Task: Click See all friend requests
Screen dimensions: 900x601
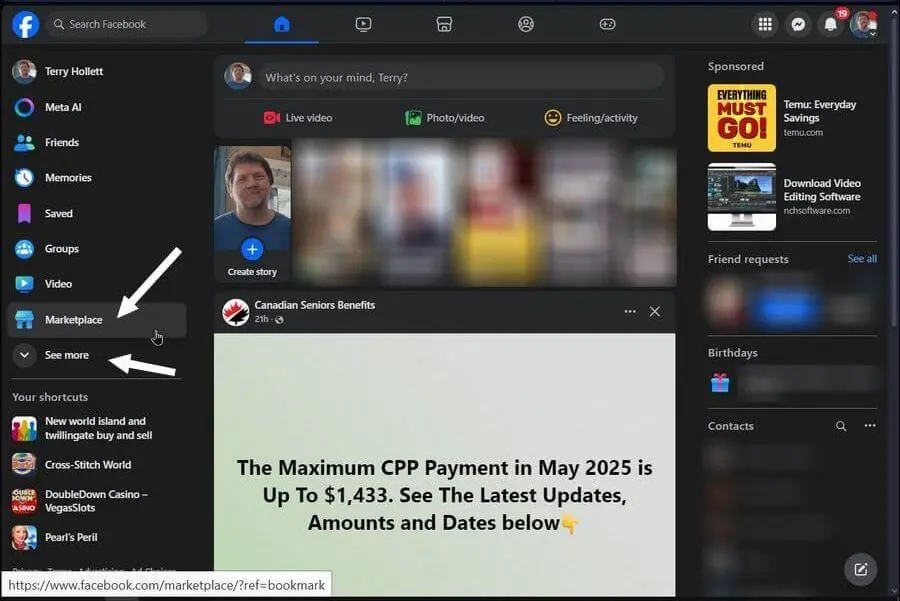Action: pyautogui.click(x=862, y=259)
